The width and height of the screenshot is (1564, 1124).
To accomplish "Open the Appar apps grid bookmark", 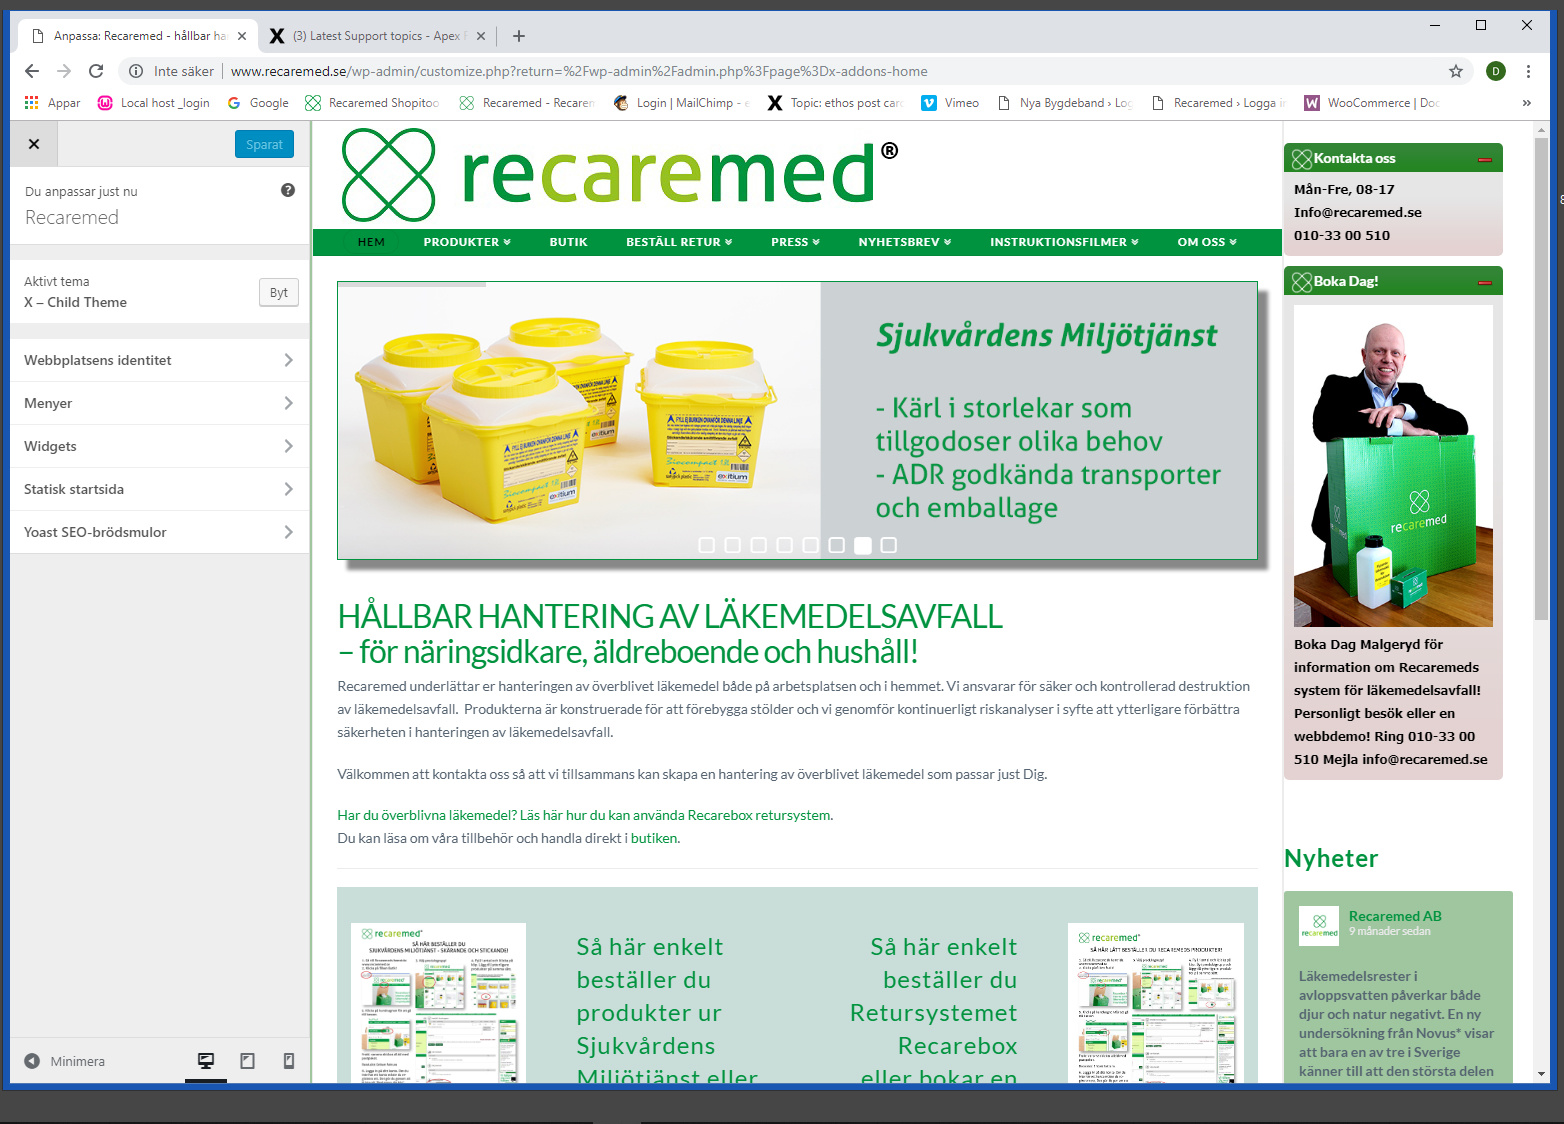I will coord(52,103).
